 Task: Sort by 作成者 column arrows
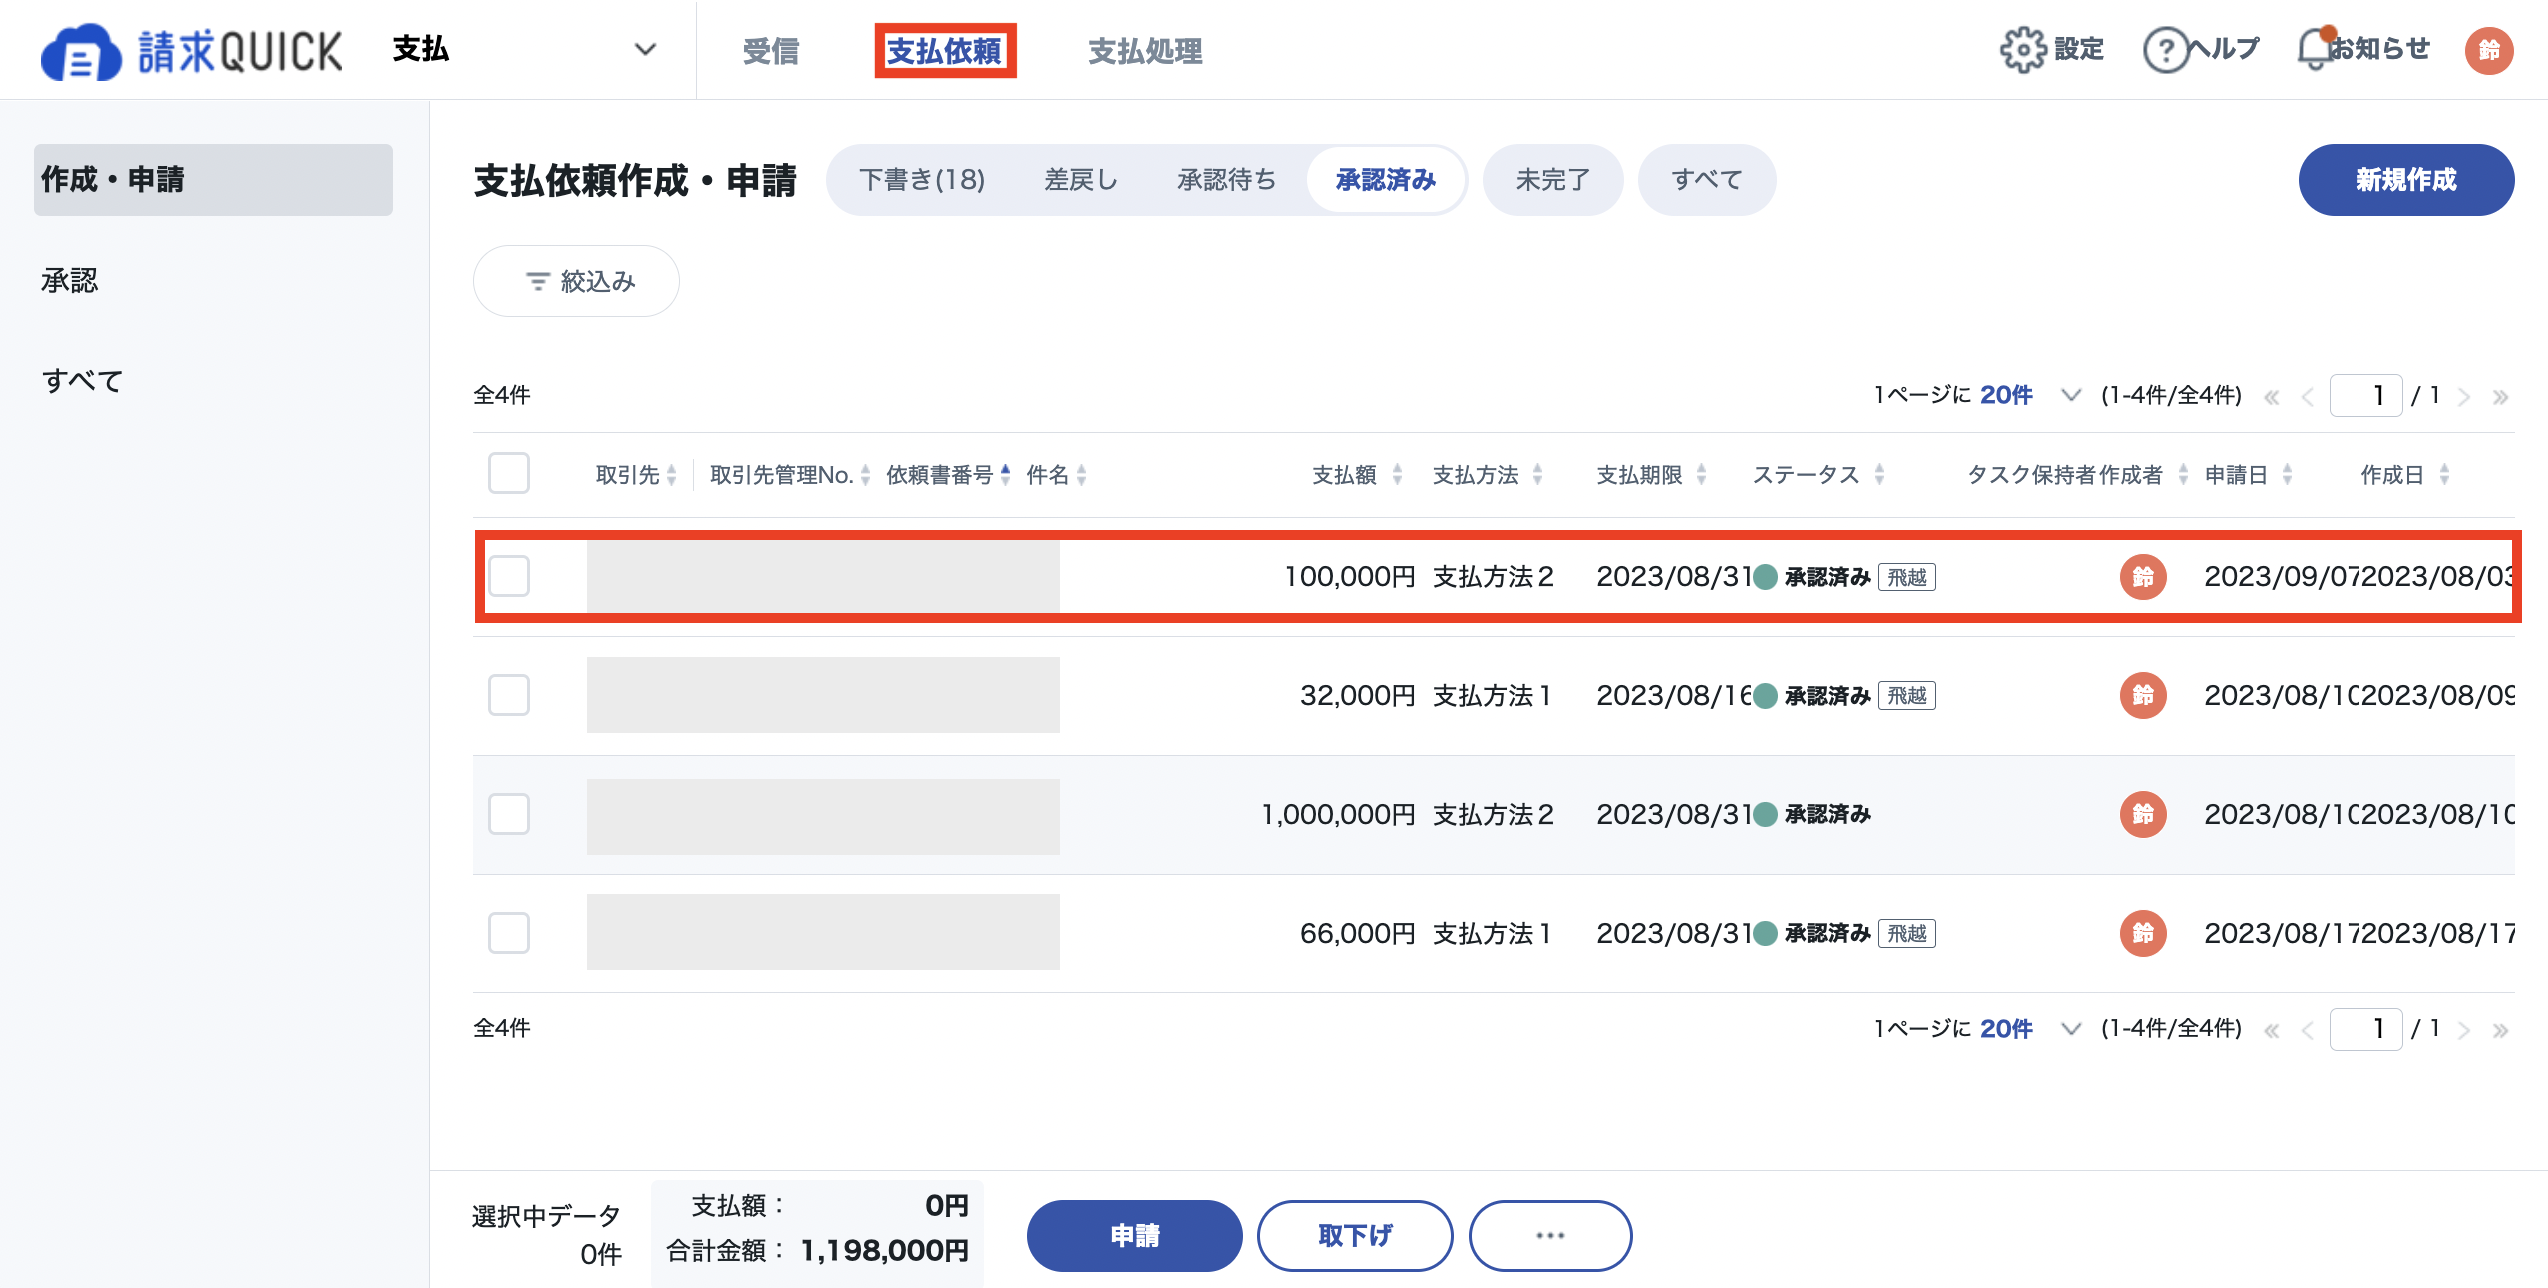(2183, 475)
